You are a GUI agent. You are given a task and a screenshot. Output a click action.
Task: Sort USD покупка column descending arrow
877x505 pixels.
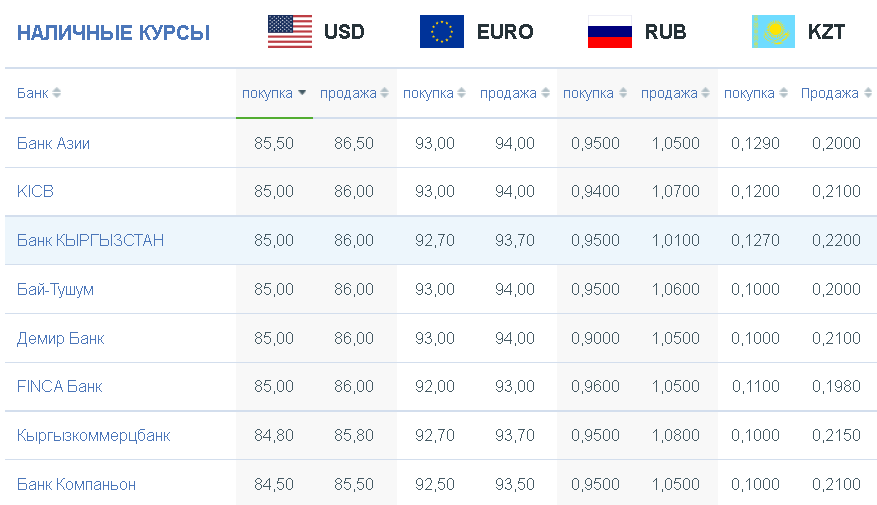(x=302, y=93)
